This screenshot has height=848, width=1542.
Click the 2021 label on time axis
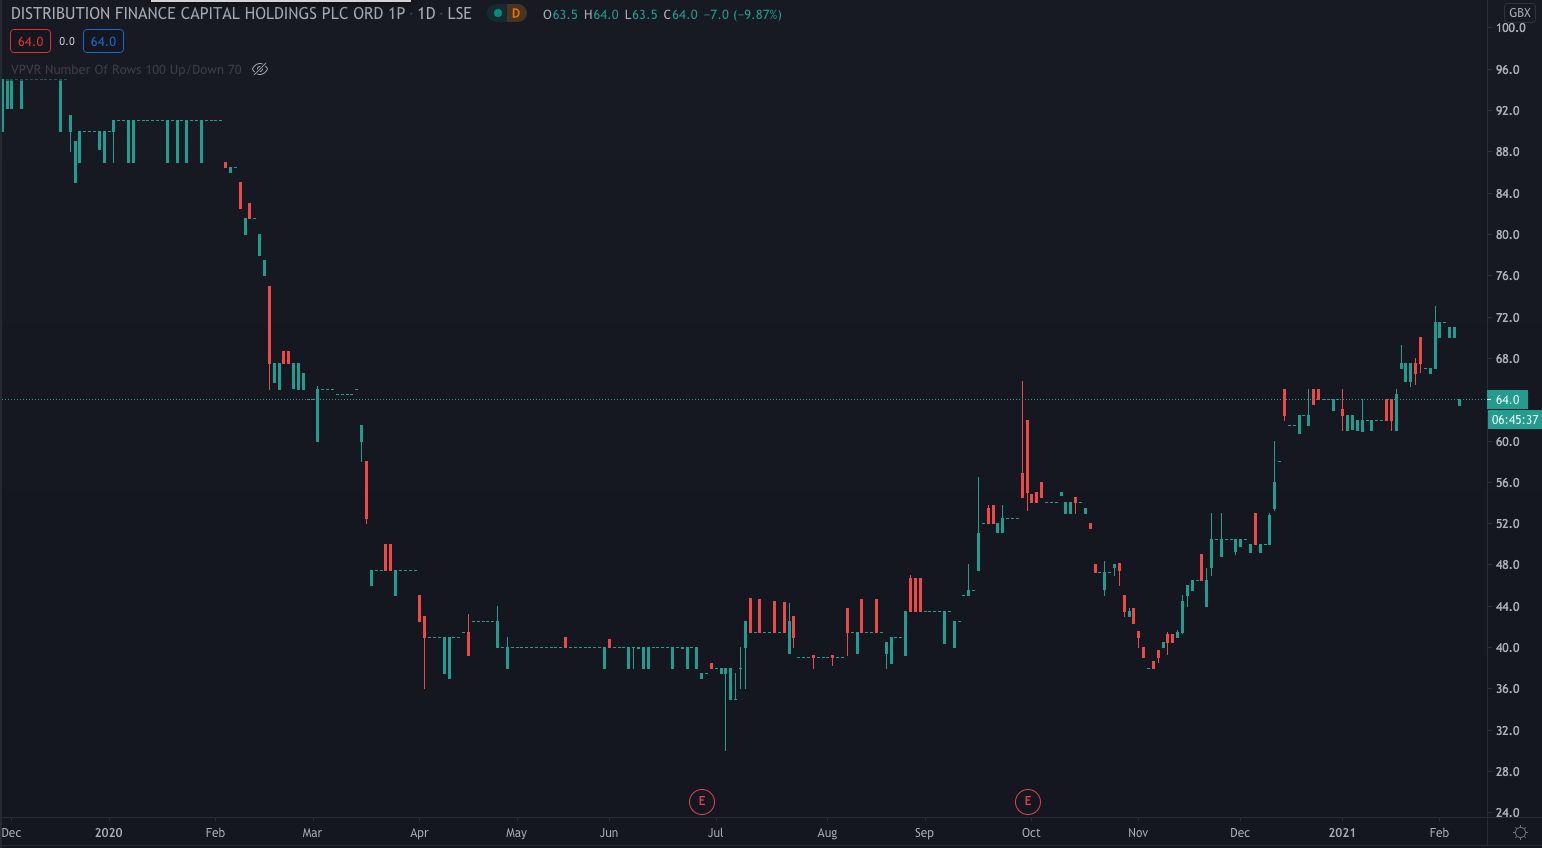click(1342, 832)
